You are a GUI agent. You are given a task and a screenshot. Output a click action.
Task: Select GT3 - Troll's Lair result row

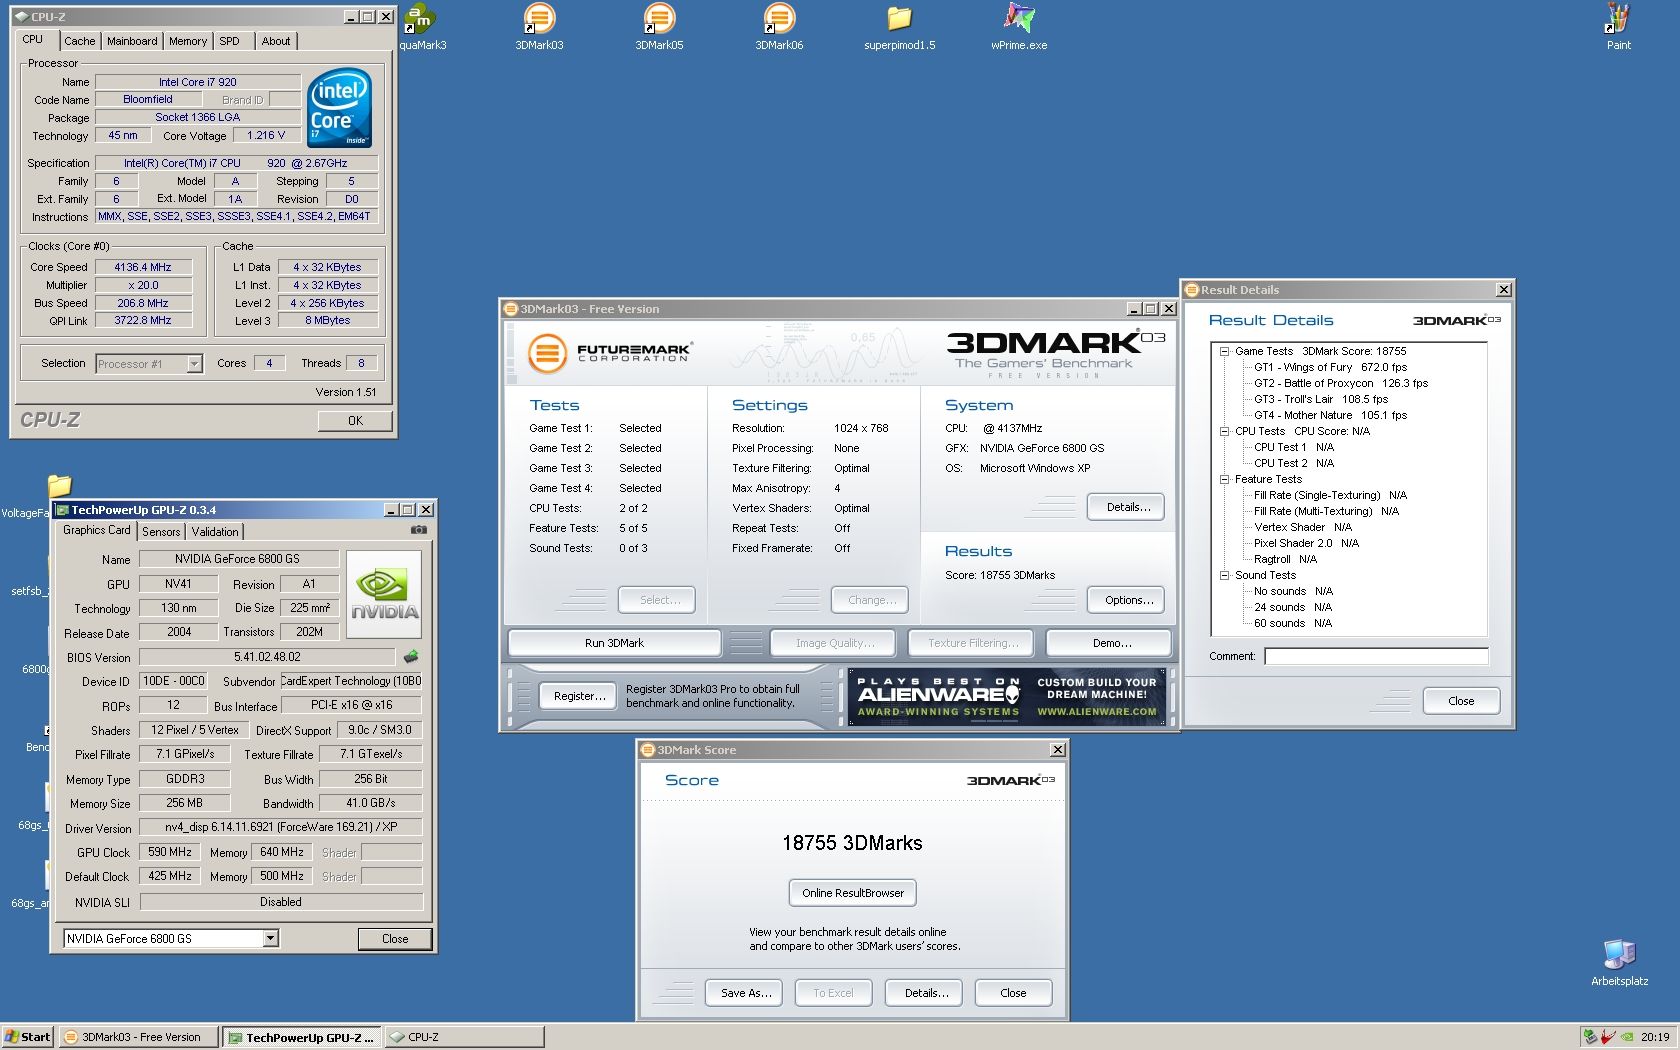click(1321, 399)
